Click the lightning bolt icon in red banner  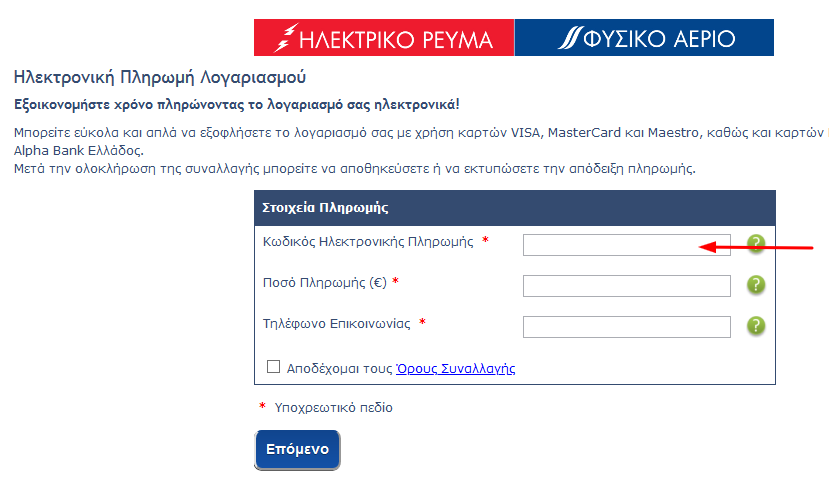[x=285, y=38]
